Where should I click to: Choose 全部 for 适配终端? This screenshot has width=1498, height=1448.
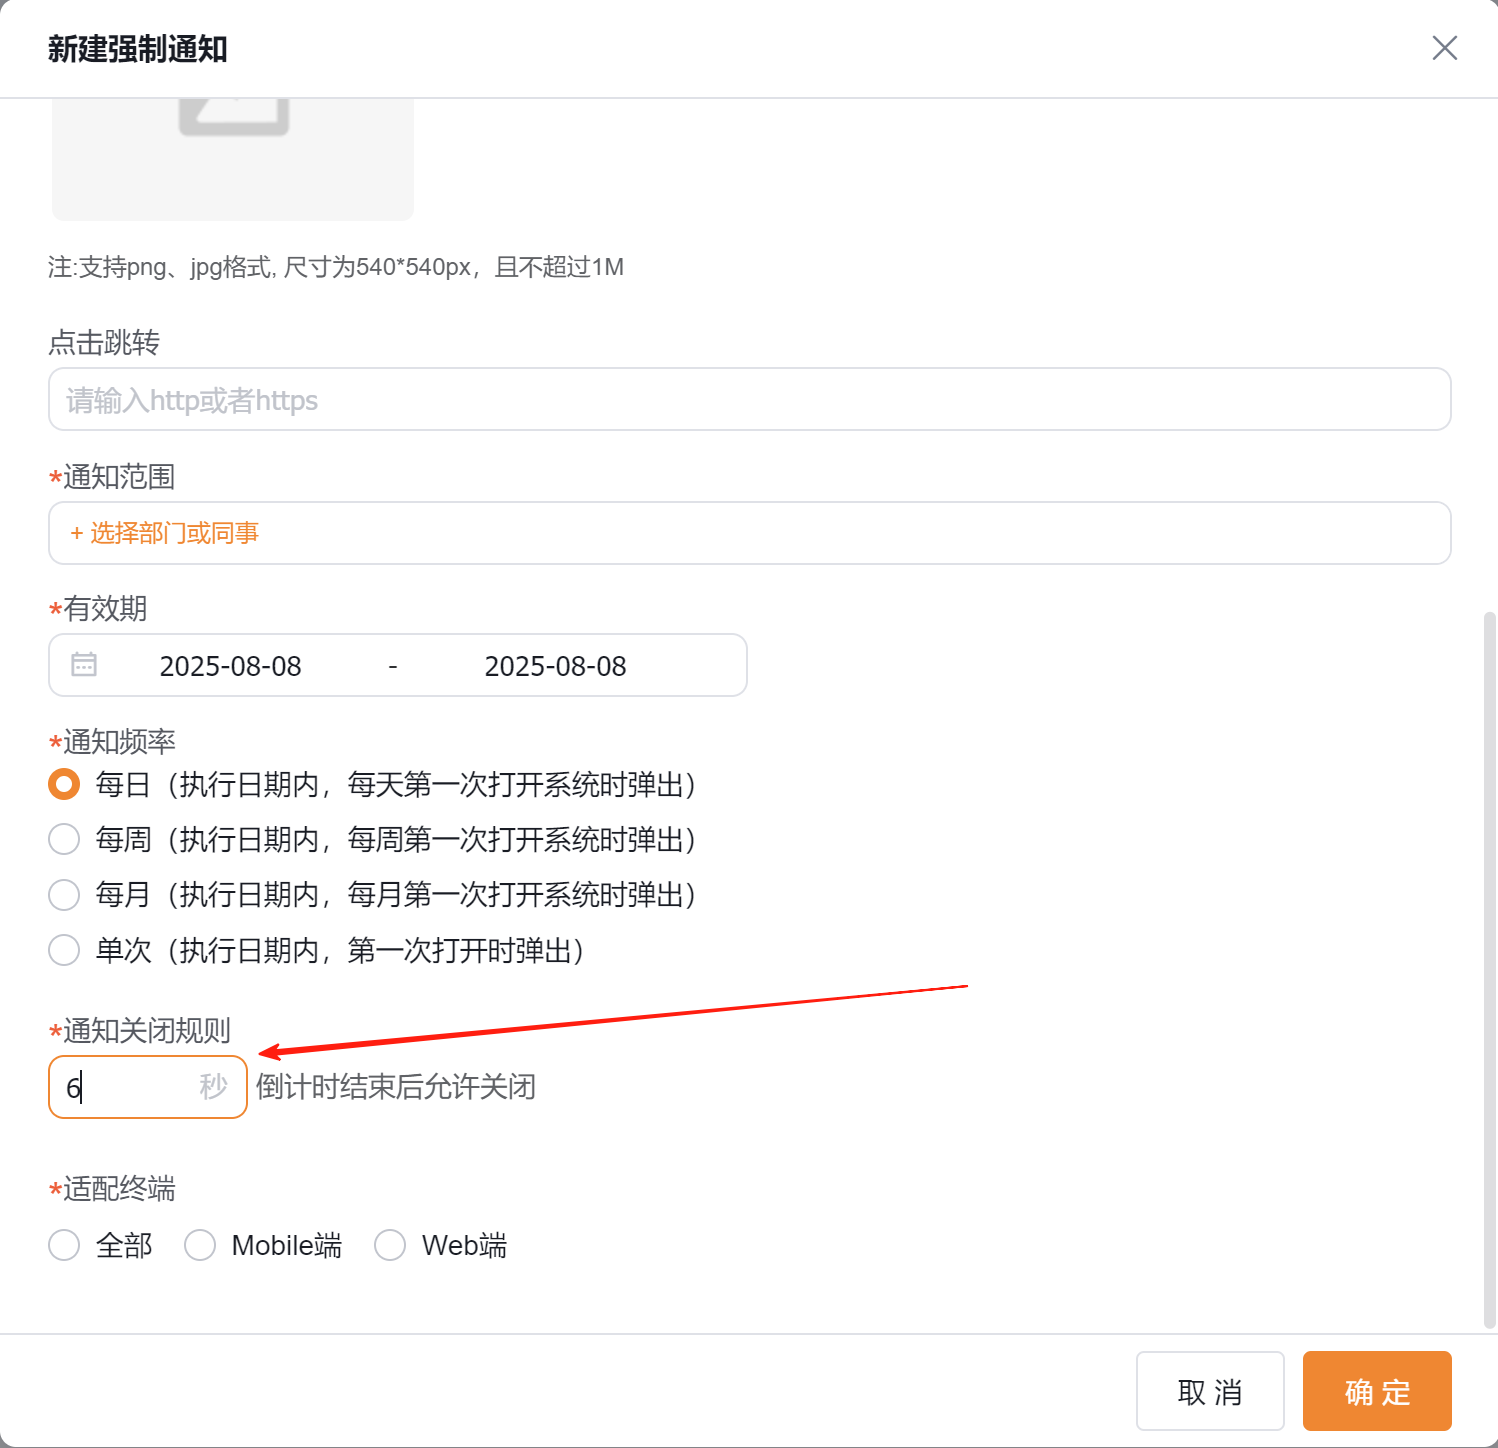point(64,1246)
